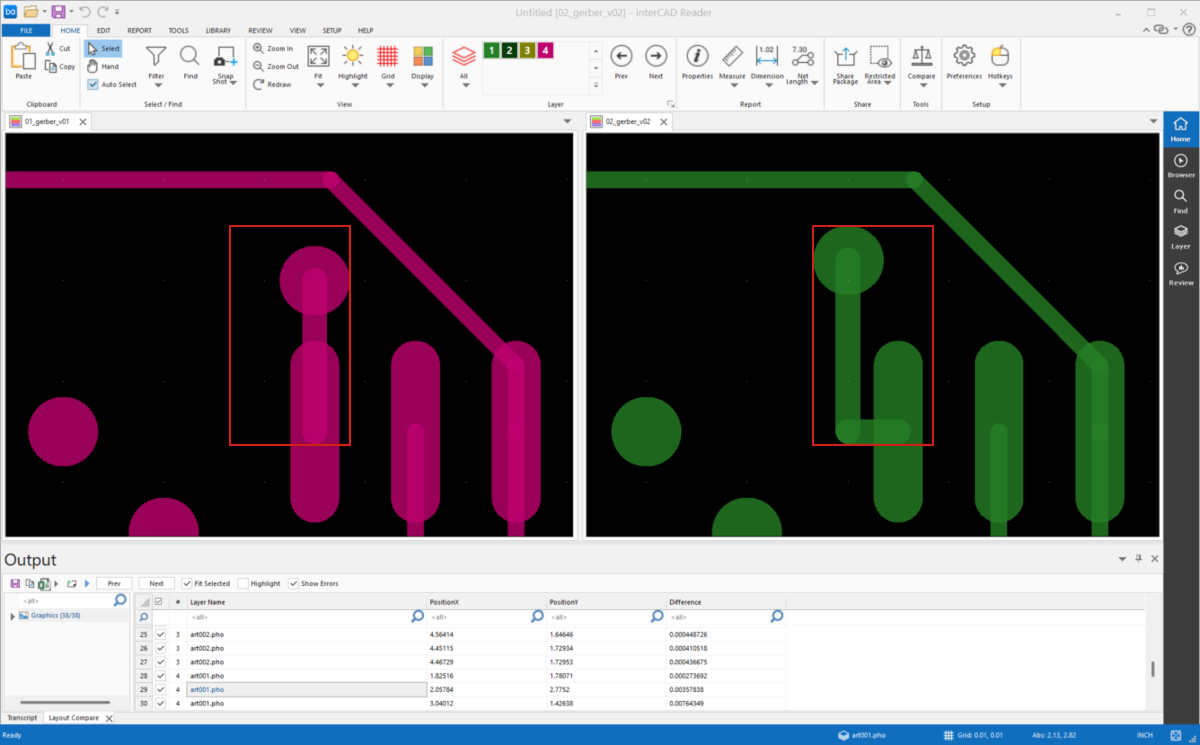The image size is (1200, 745).
Task: Uncheck the Fit Selected option
Action: pos(187,583)
